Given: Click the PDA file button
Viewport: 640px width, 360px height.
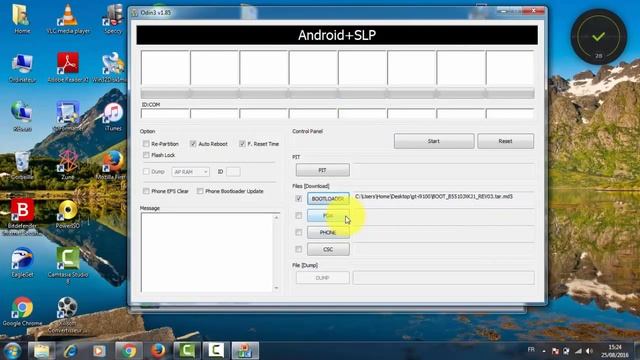Looking at the screenshot, I should 328,216.
